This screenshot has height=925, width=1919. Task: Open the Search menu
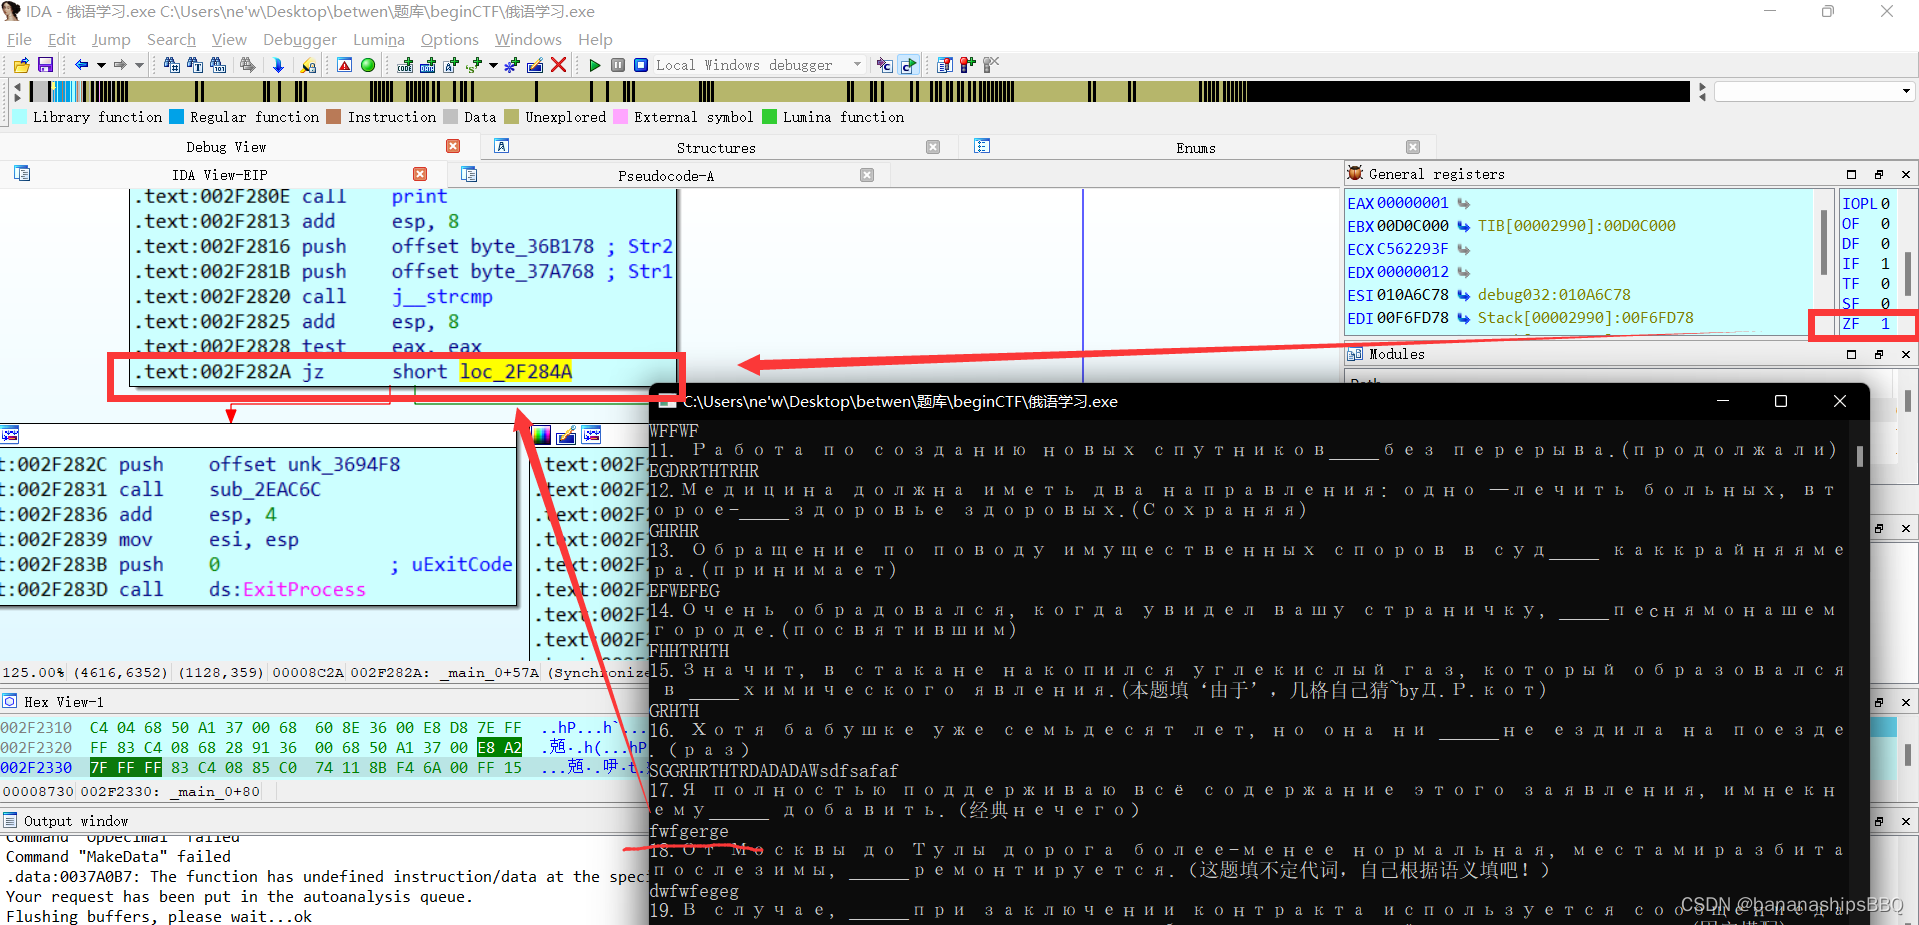pyautogui.click(x=171, y=39)
